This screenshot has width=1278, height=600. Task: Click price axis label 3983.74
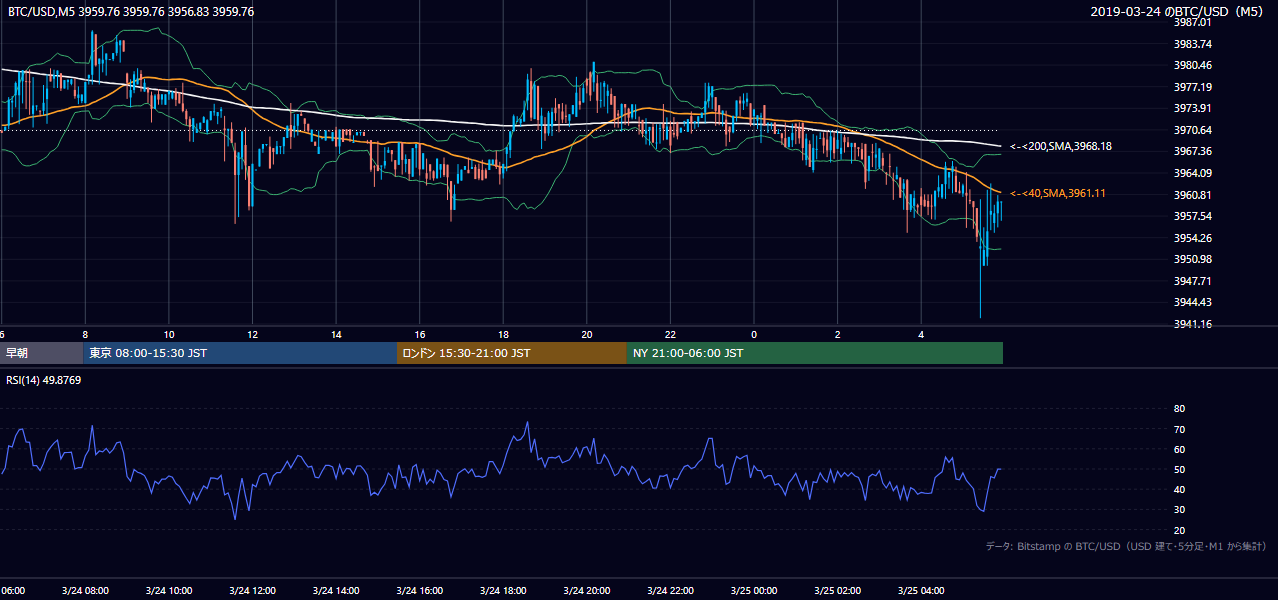(1192, 44)
